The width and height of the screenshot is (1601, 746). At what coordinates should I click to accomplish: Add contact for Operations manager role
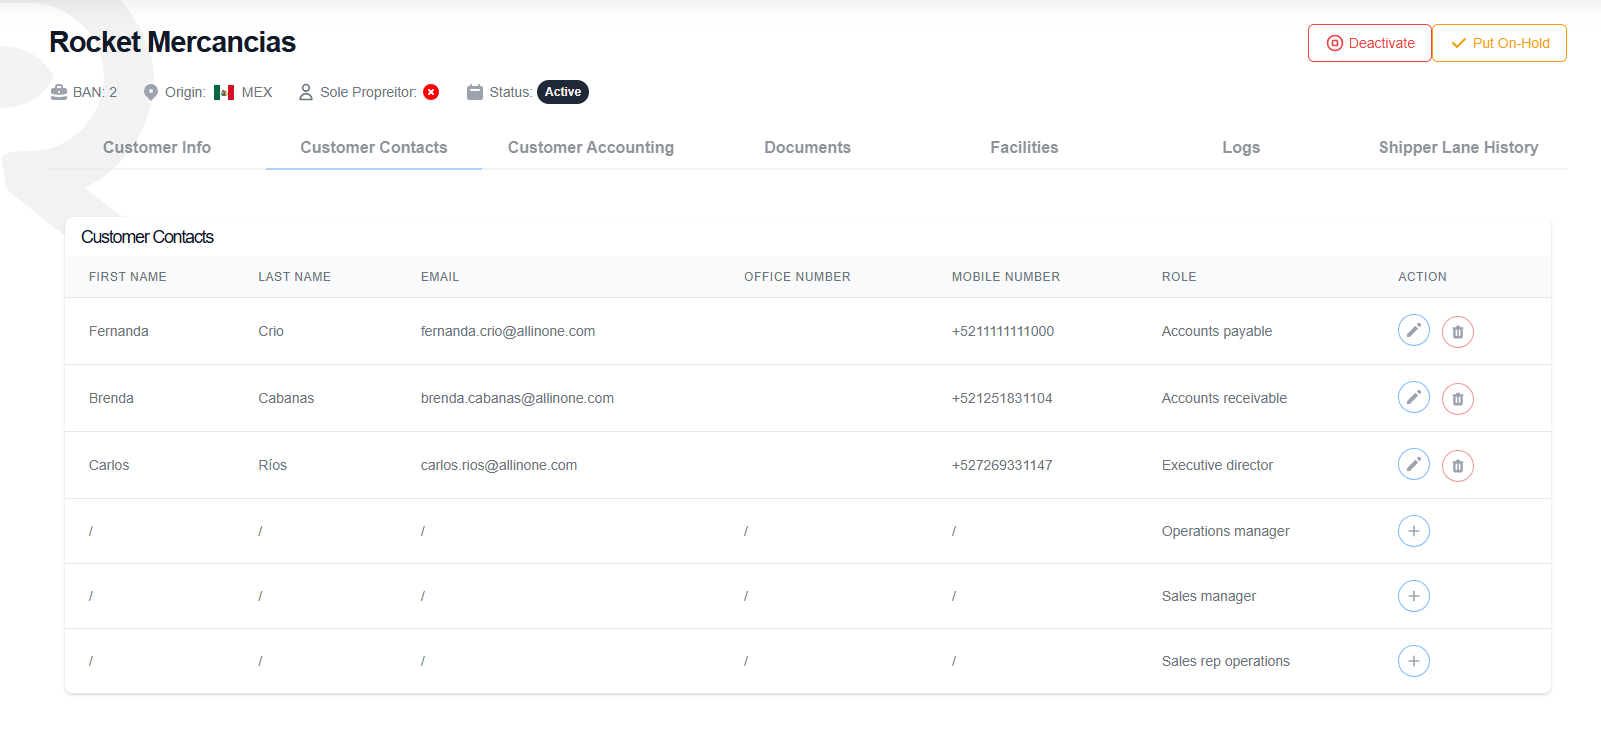click(x=1413, y=531)
